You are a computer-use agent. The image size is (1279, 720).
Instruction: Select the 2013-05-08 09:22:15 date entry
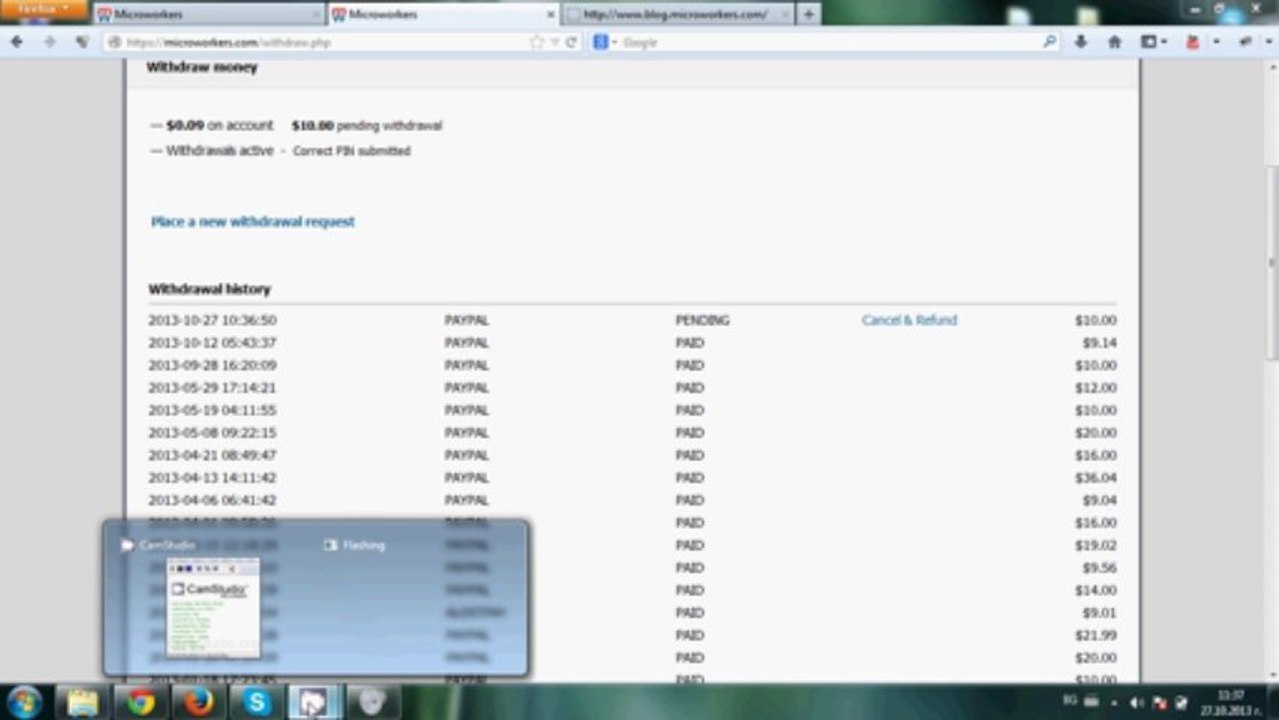click(x=212, y=433)
